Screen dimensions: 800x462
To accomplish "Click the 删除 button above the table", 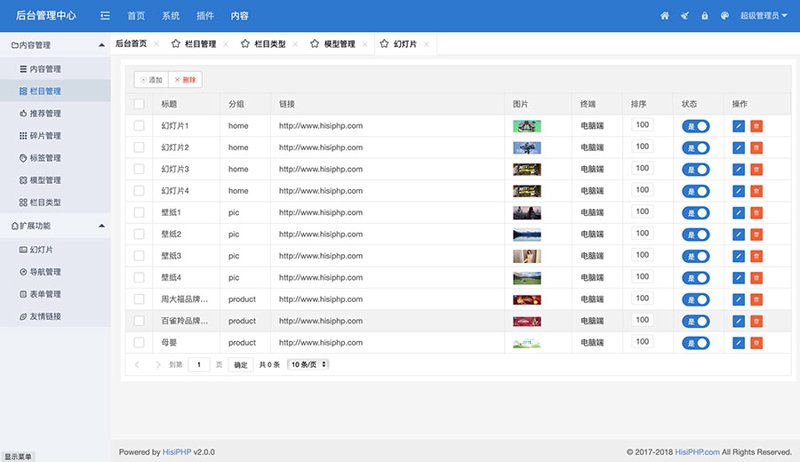I will [x=185, y=80].
